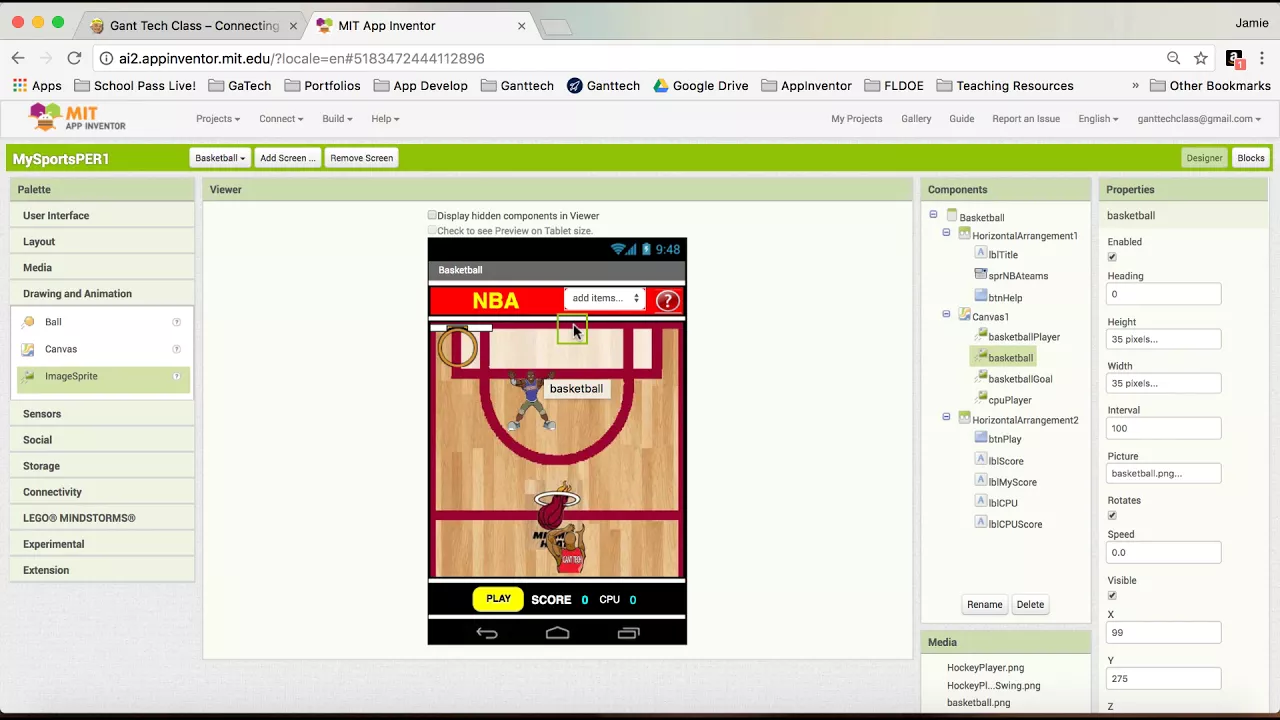Select lblCPUScore in Components tree

tap(1015, 524)
